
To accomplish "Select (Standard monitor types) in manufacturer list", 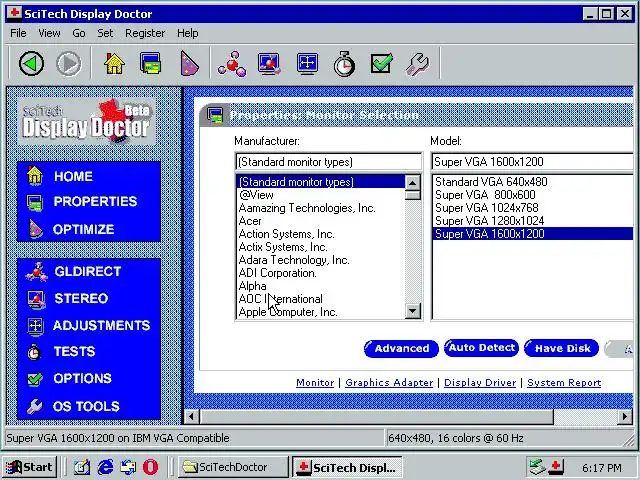I will coord(321,182).
